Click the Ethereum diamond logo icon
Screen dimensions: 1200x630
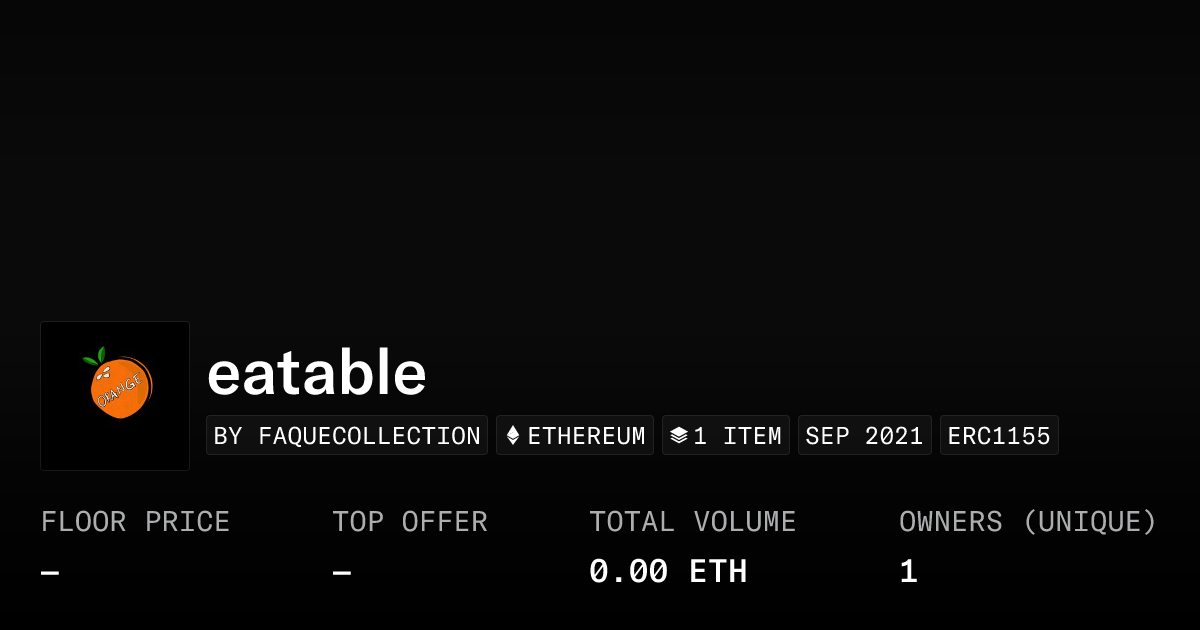[x=513, y=436]
